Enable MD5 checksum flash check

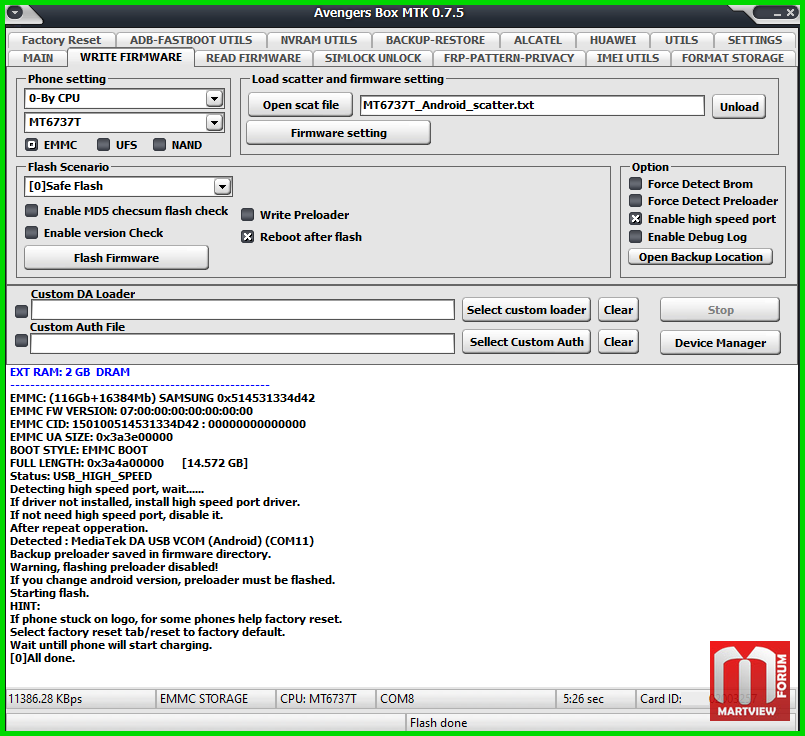(x=31, y=210)
